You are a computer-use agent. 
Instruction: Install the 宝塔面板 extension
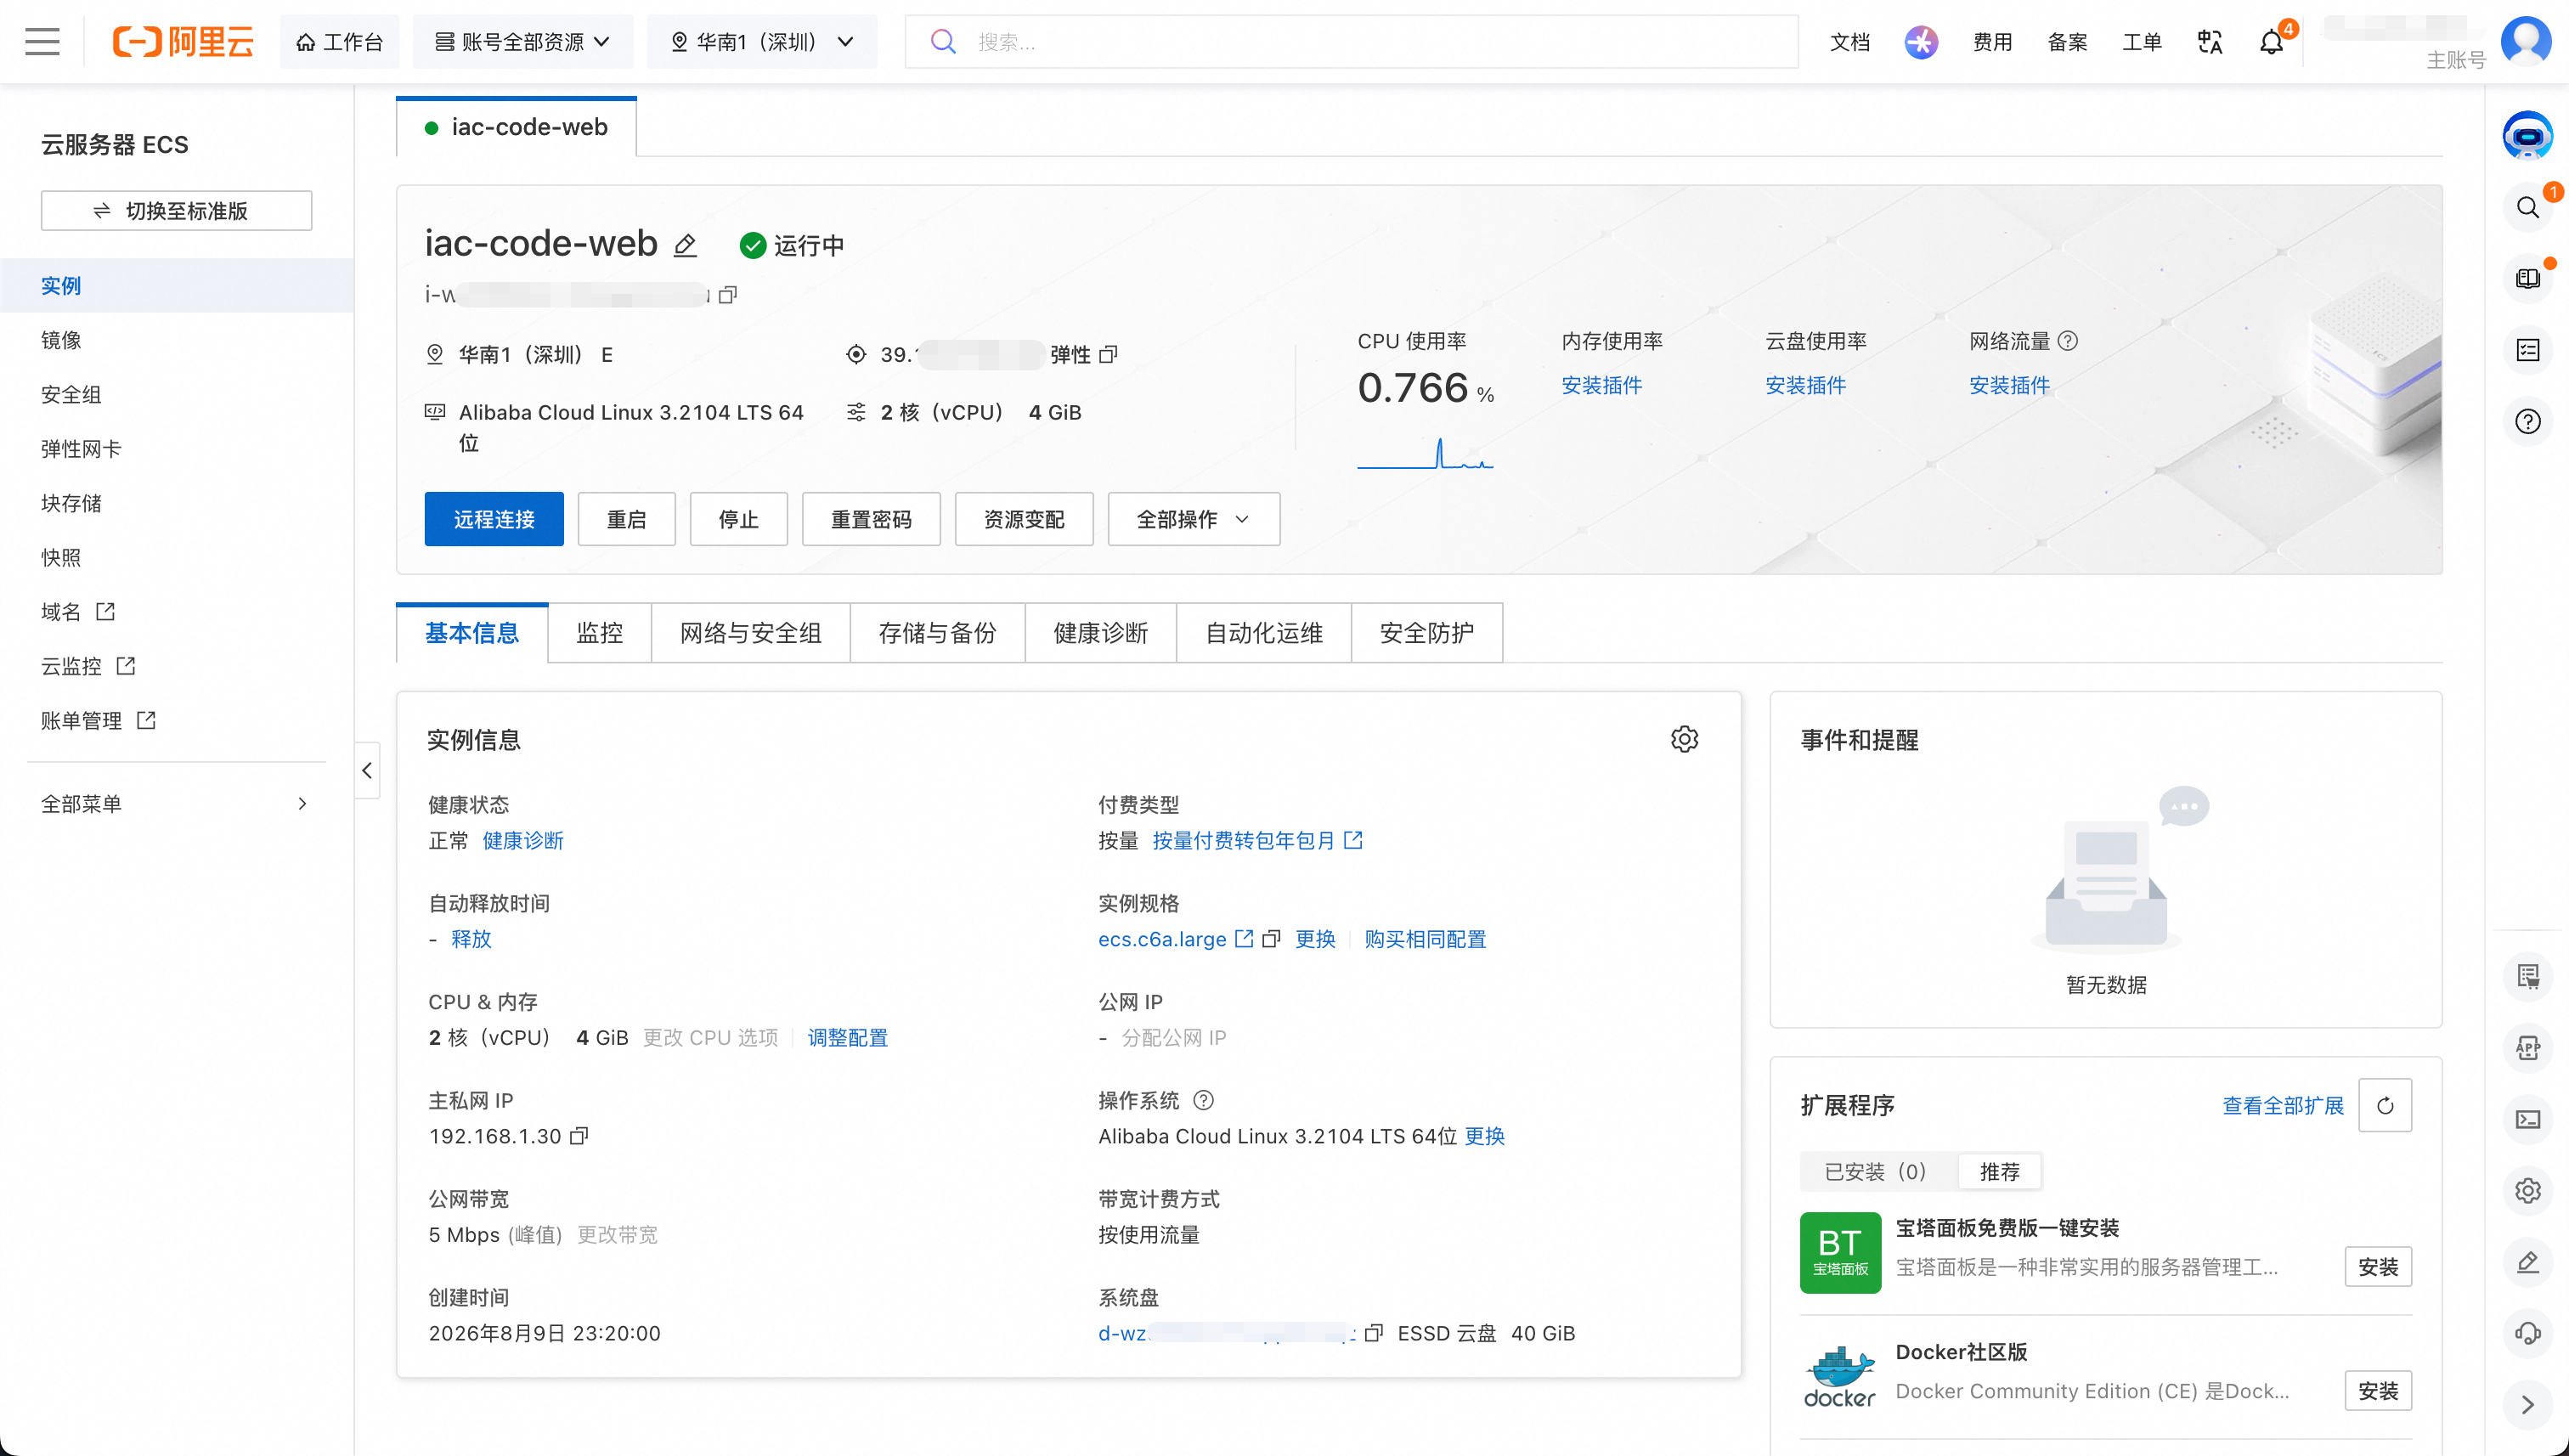click(2377, 1267)
